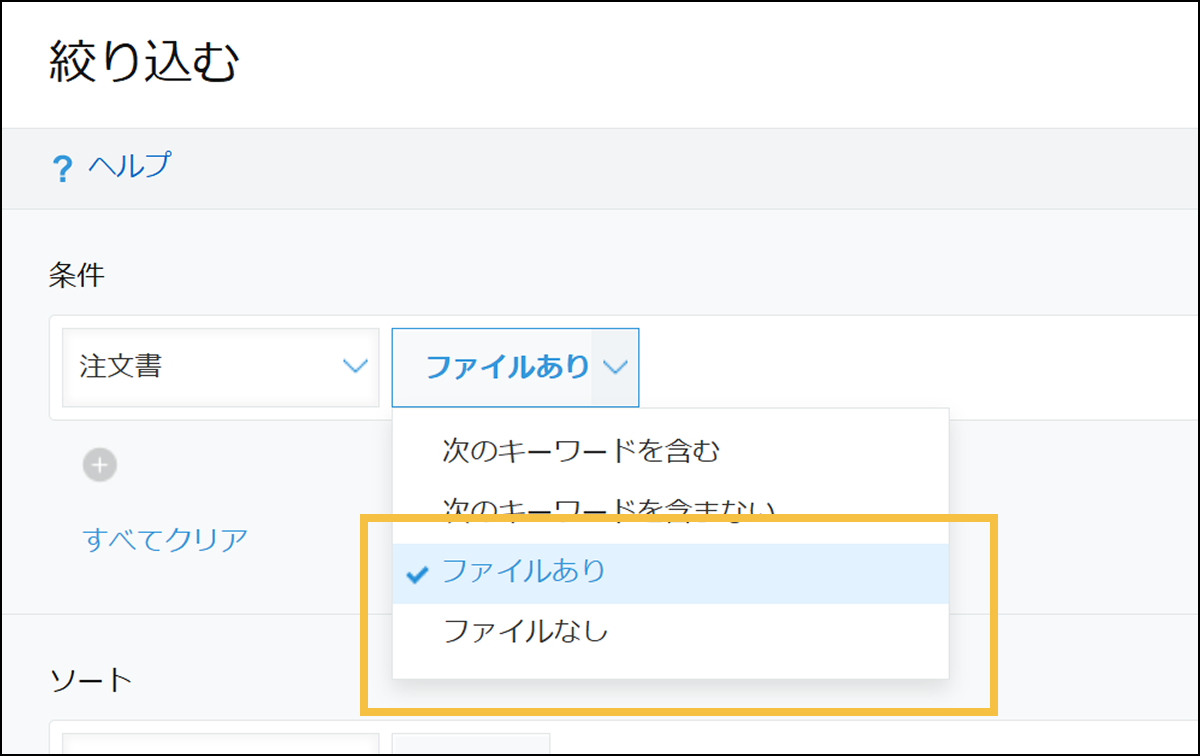This screenshot has width=1200, height=756.
Task: Open the second sort order dropdown under ソート
Action: 470,744
